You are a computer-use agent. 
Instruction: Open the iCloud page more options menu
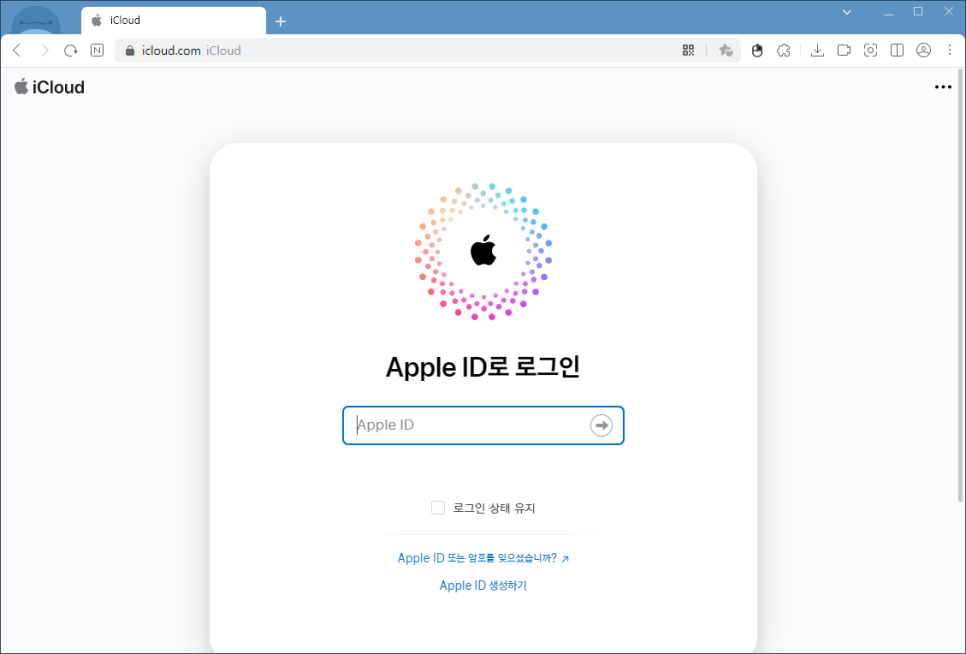click(x=943, y=87)
